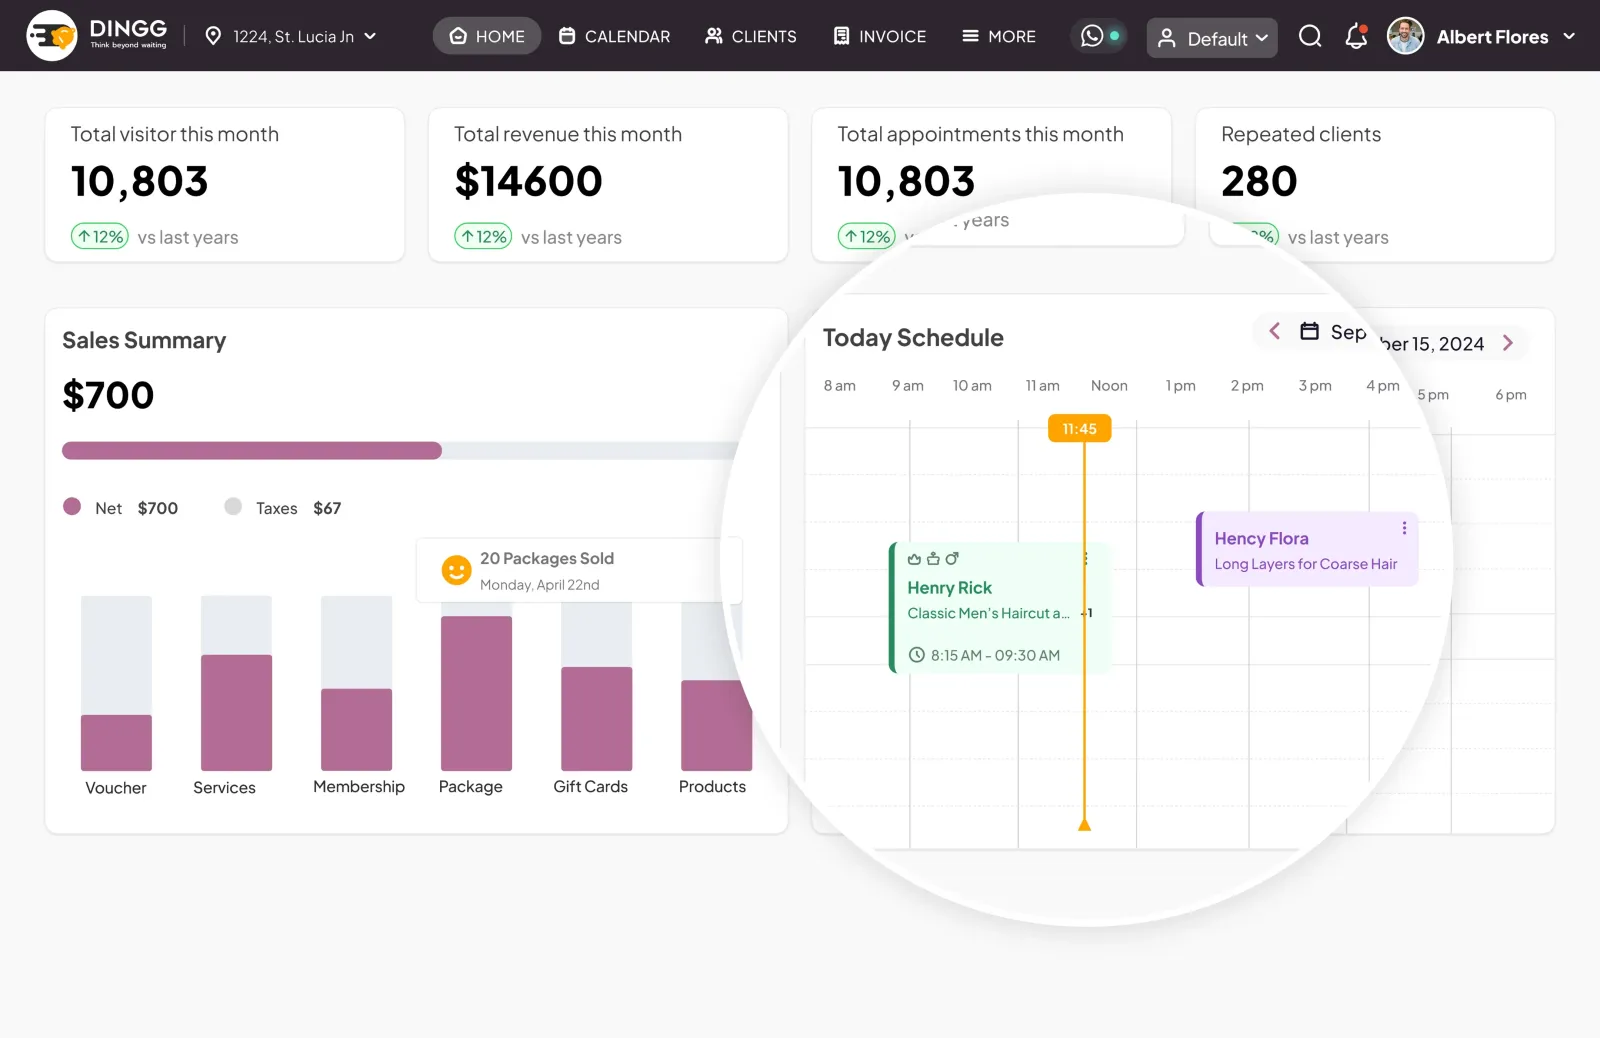Viewport: 1600px width, 1038px height.
Task: Open the notifications bell icon
Action: pyautogui.click(x=1356, y=37)
